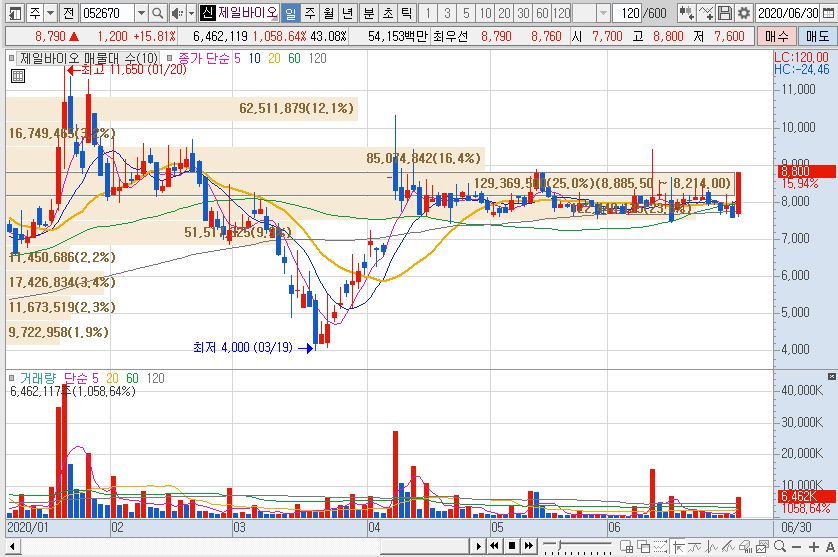The width and height of the screenshot is (838, 557).
Task: Switch to 초 second chart tab
Action: [387, 13]
